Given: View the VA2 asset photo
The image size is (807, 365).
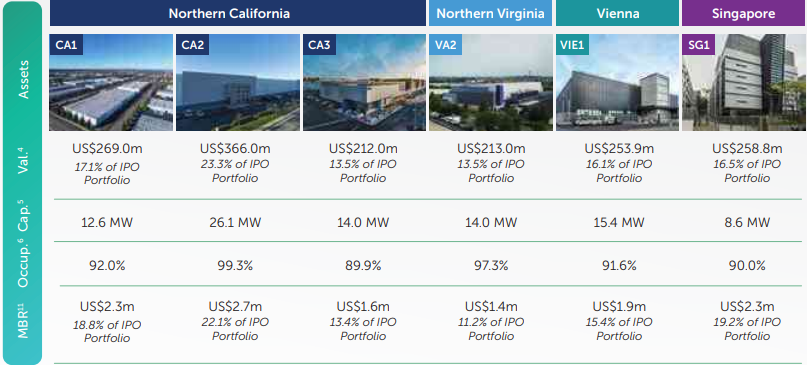Looking at the screenshot, I should (490, 82).
